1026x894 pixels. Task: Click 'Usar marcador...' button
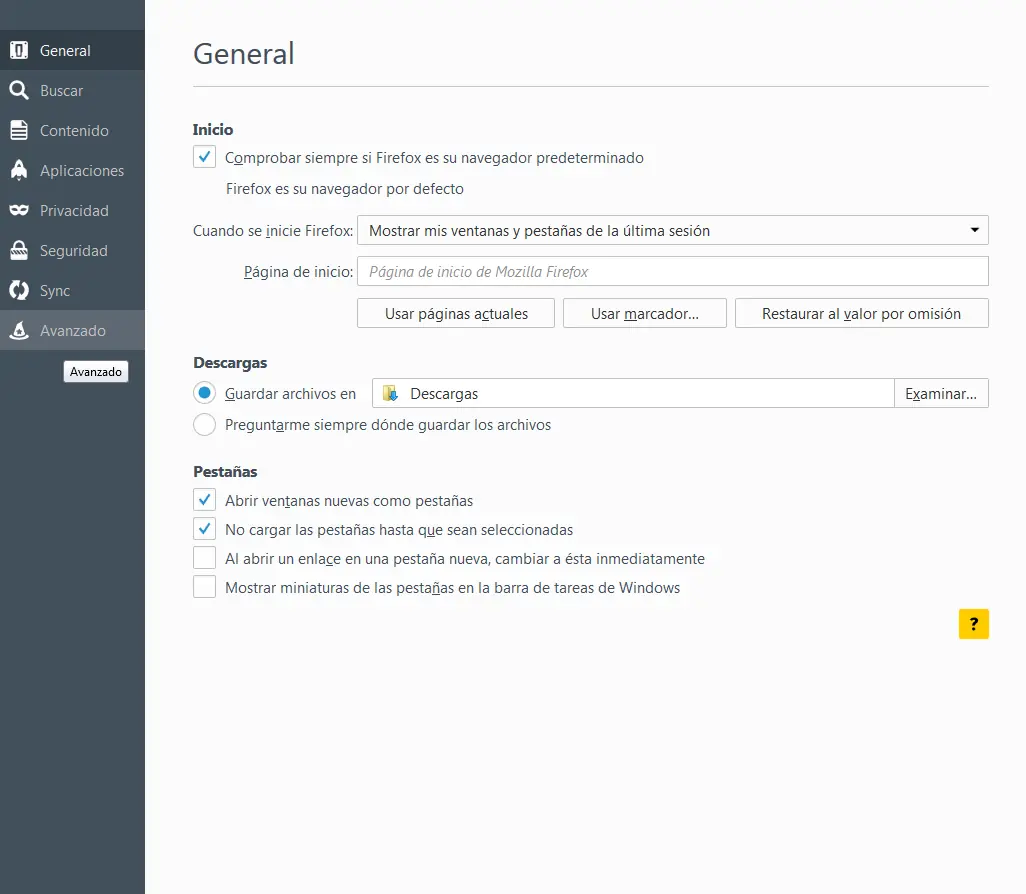pos(645,313)
